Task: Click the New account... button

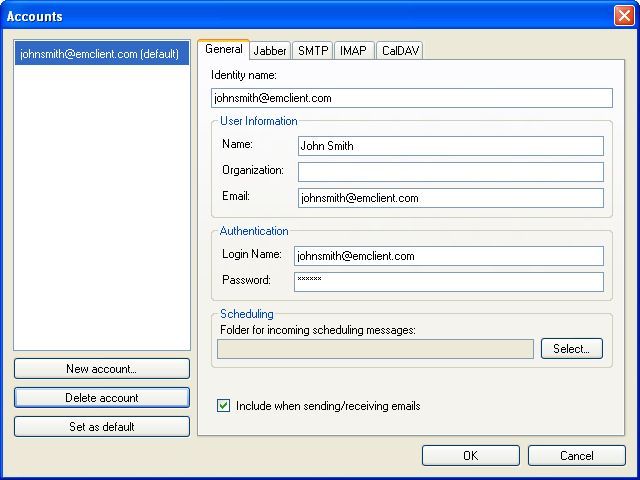Action: pyautogui.click(x=102, y=369)
